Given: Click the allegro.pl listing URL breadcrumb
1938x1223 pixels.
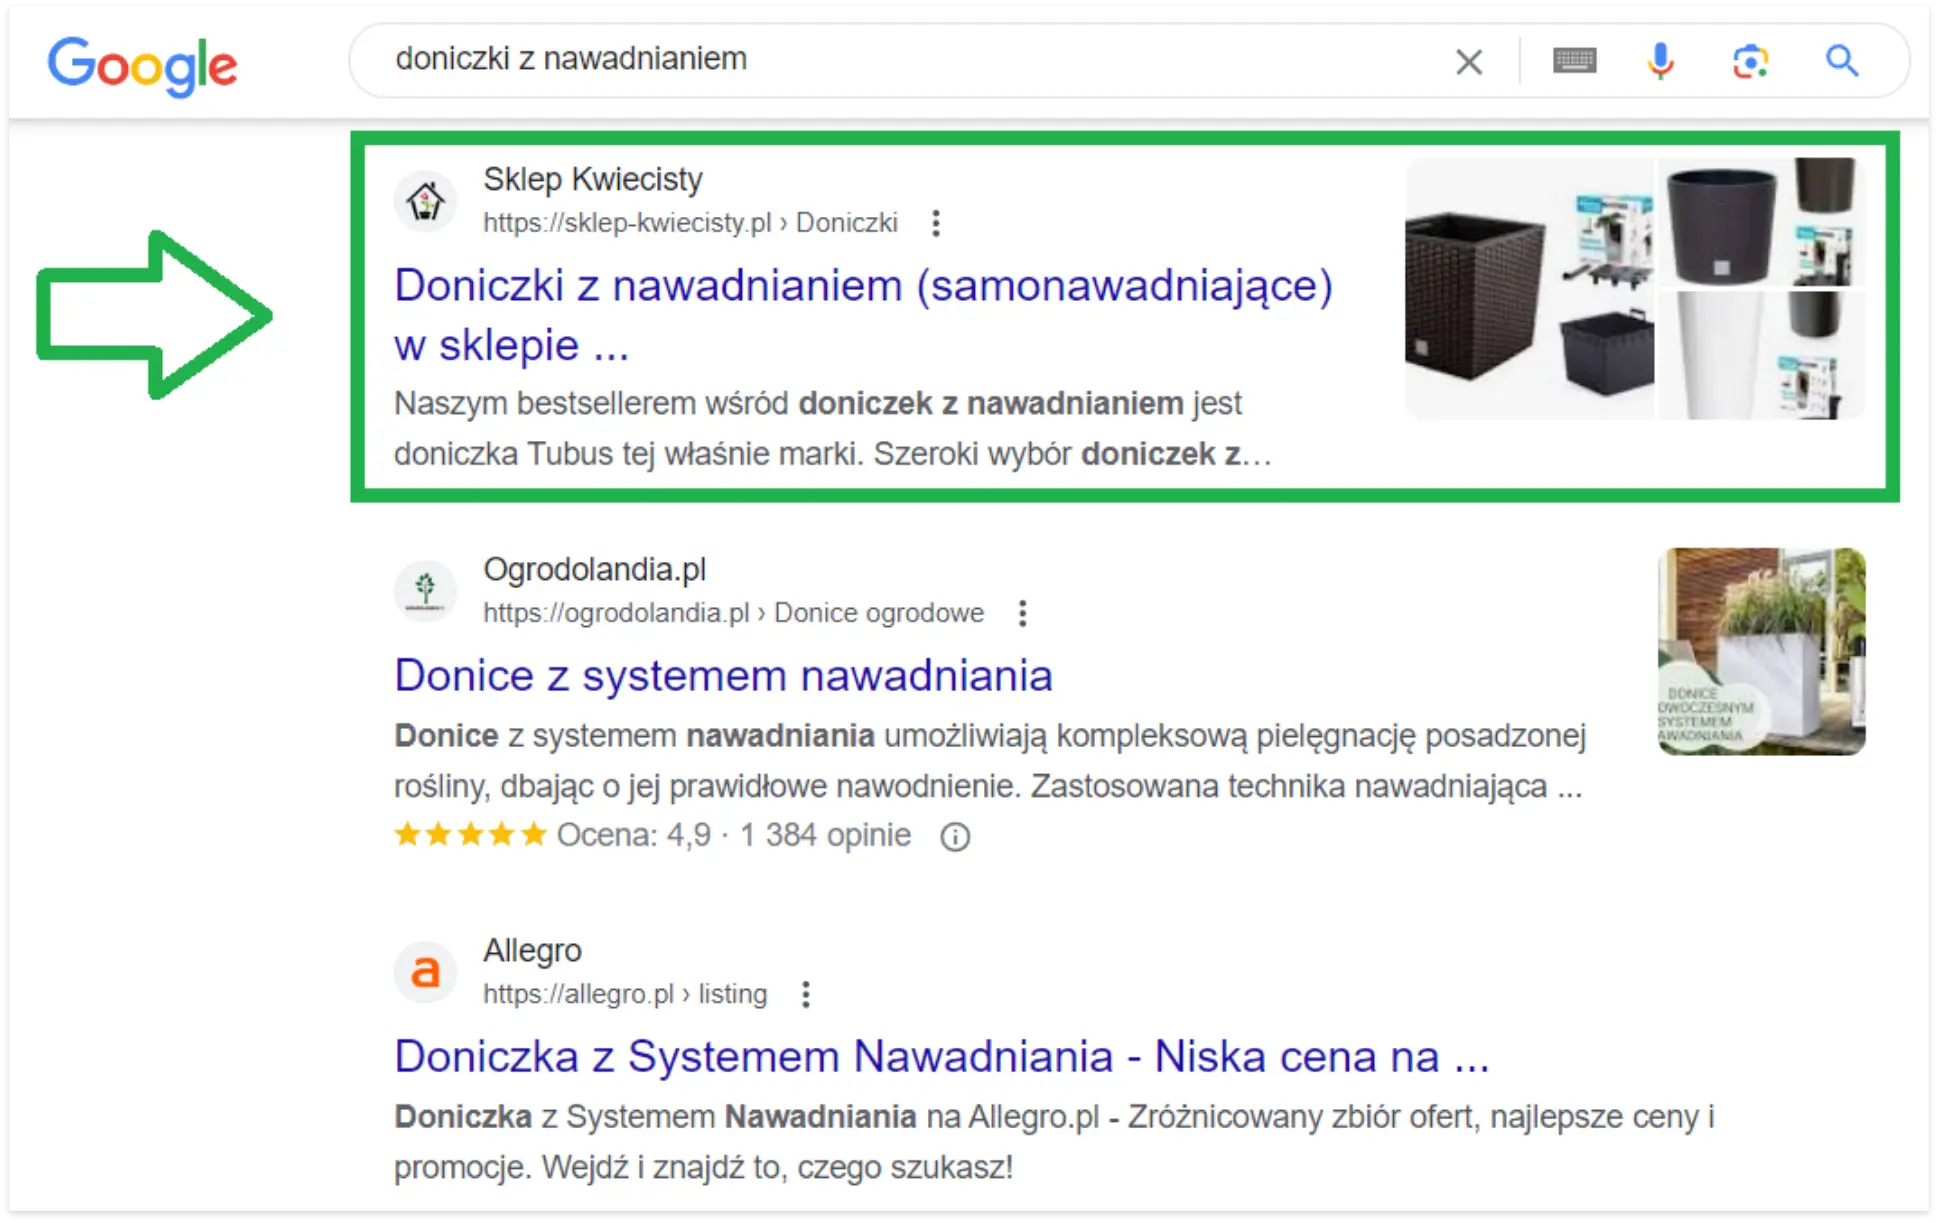Looking at the screenshot, I should (625, 993).
